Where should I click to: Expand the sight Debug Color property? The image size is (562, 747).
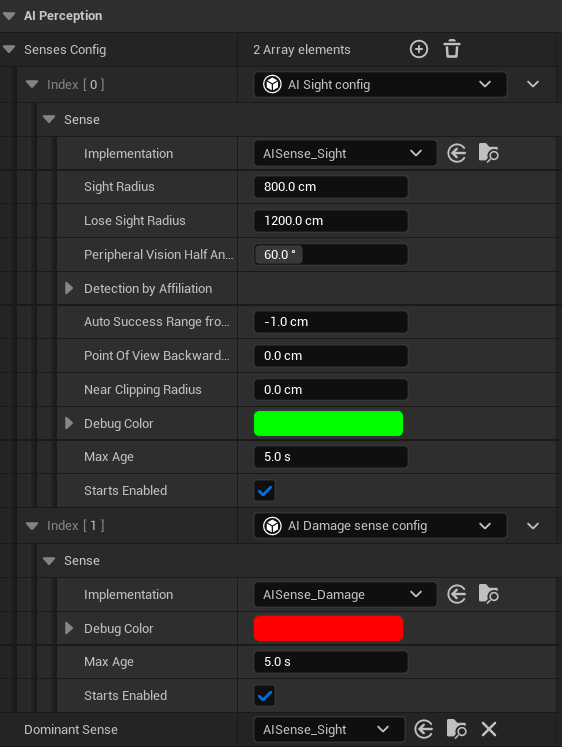[69, 423]
